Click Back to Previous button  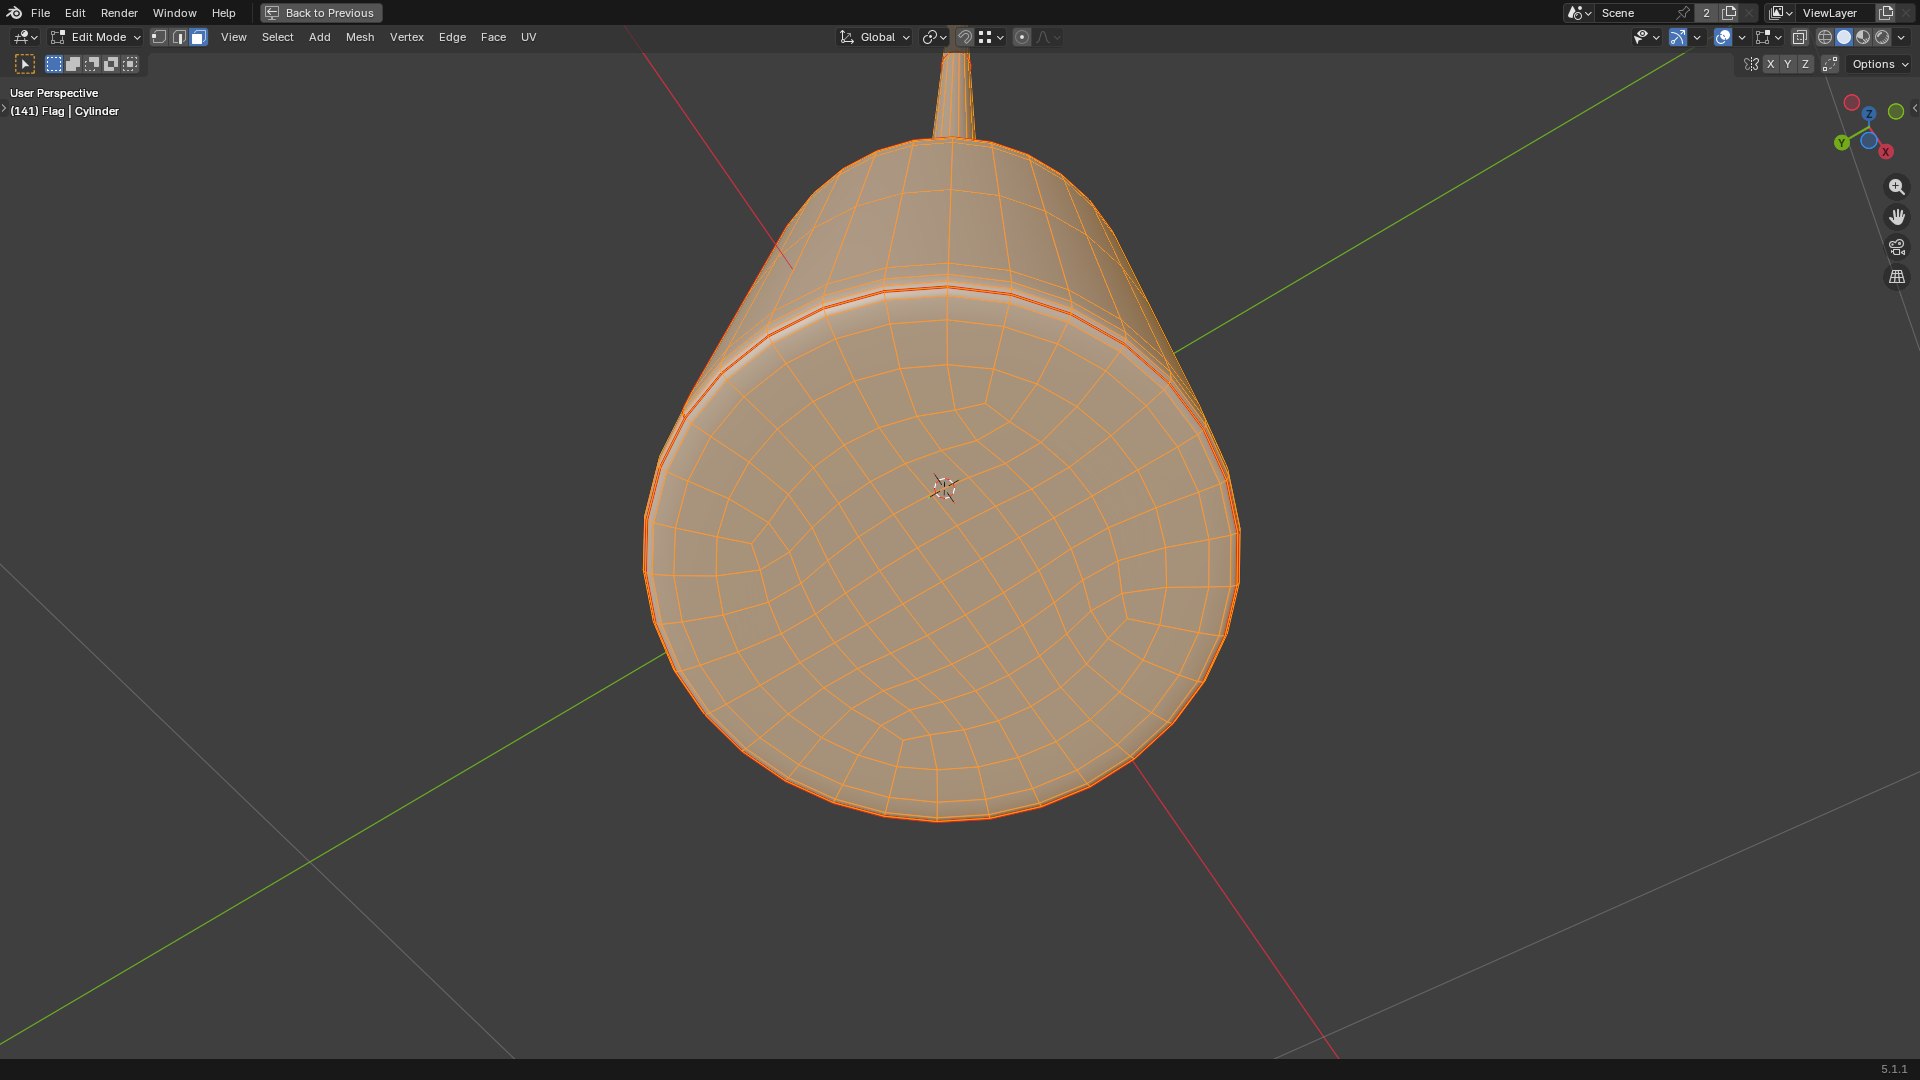321,13
